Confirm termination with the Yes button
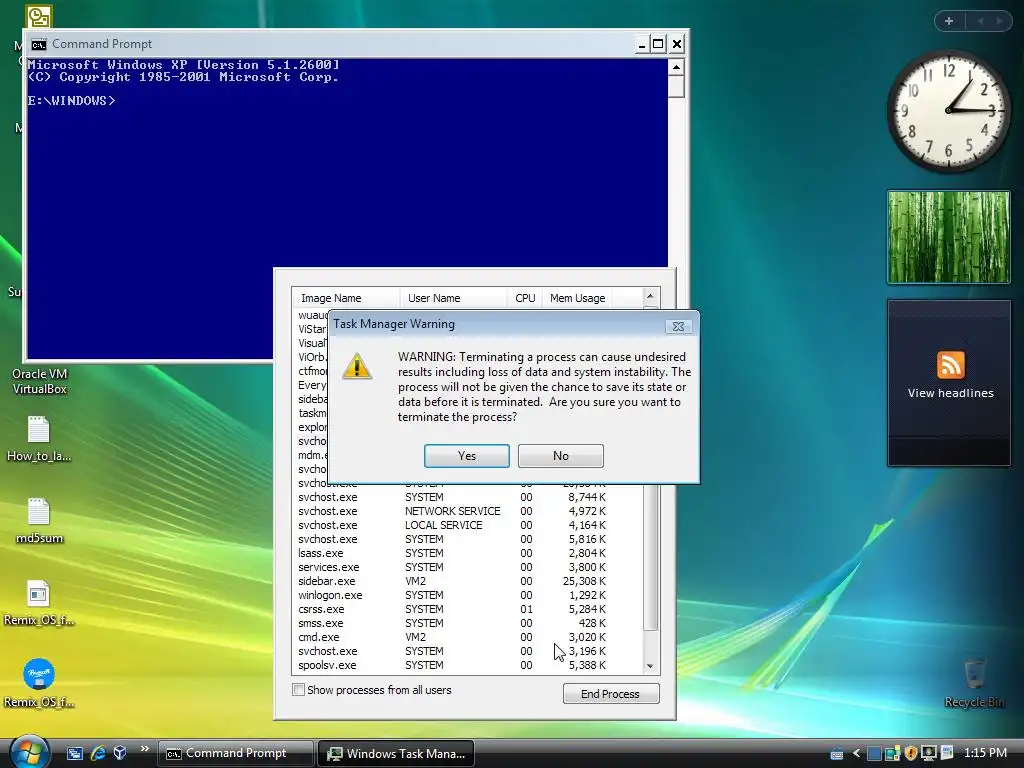 (466, 456)
